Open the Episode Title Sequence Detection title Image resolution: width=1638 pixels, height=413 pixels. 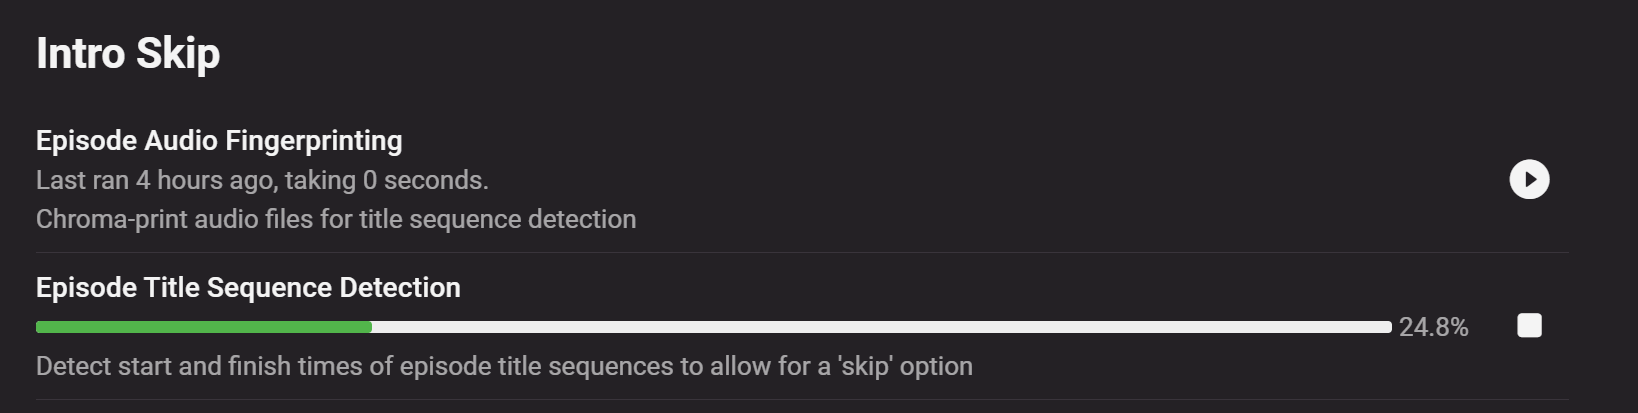(248, 288)
